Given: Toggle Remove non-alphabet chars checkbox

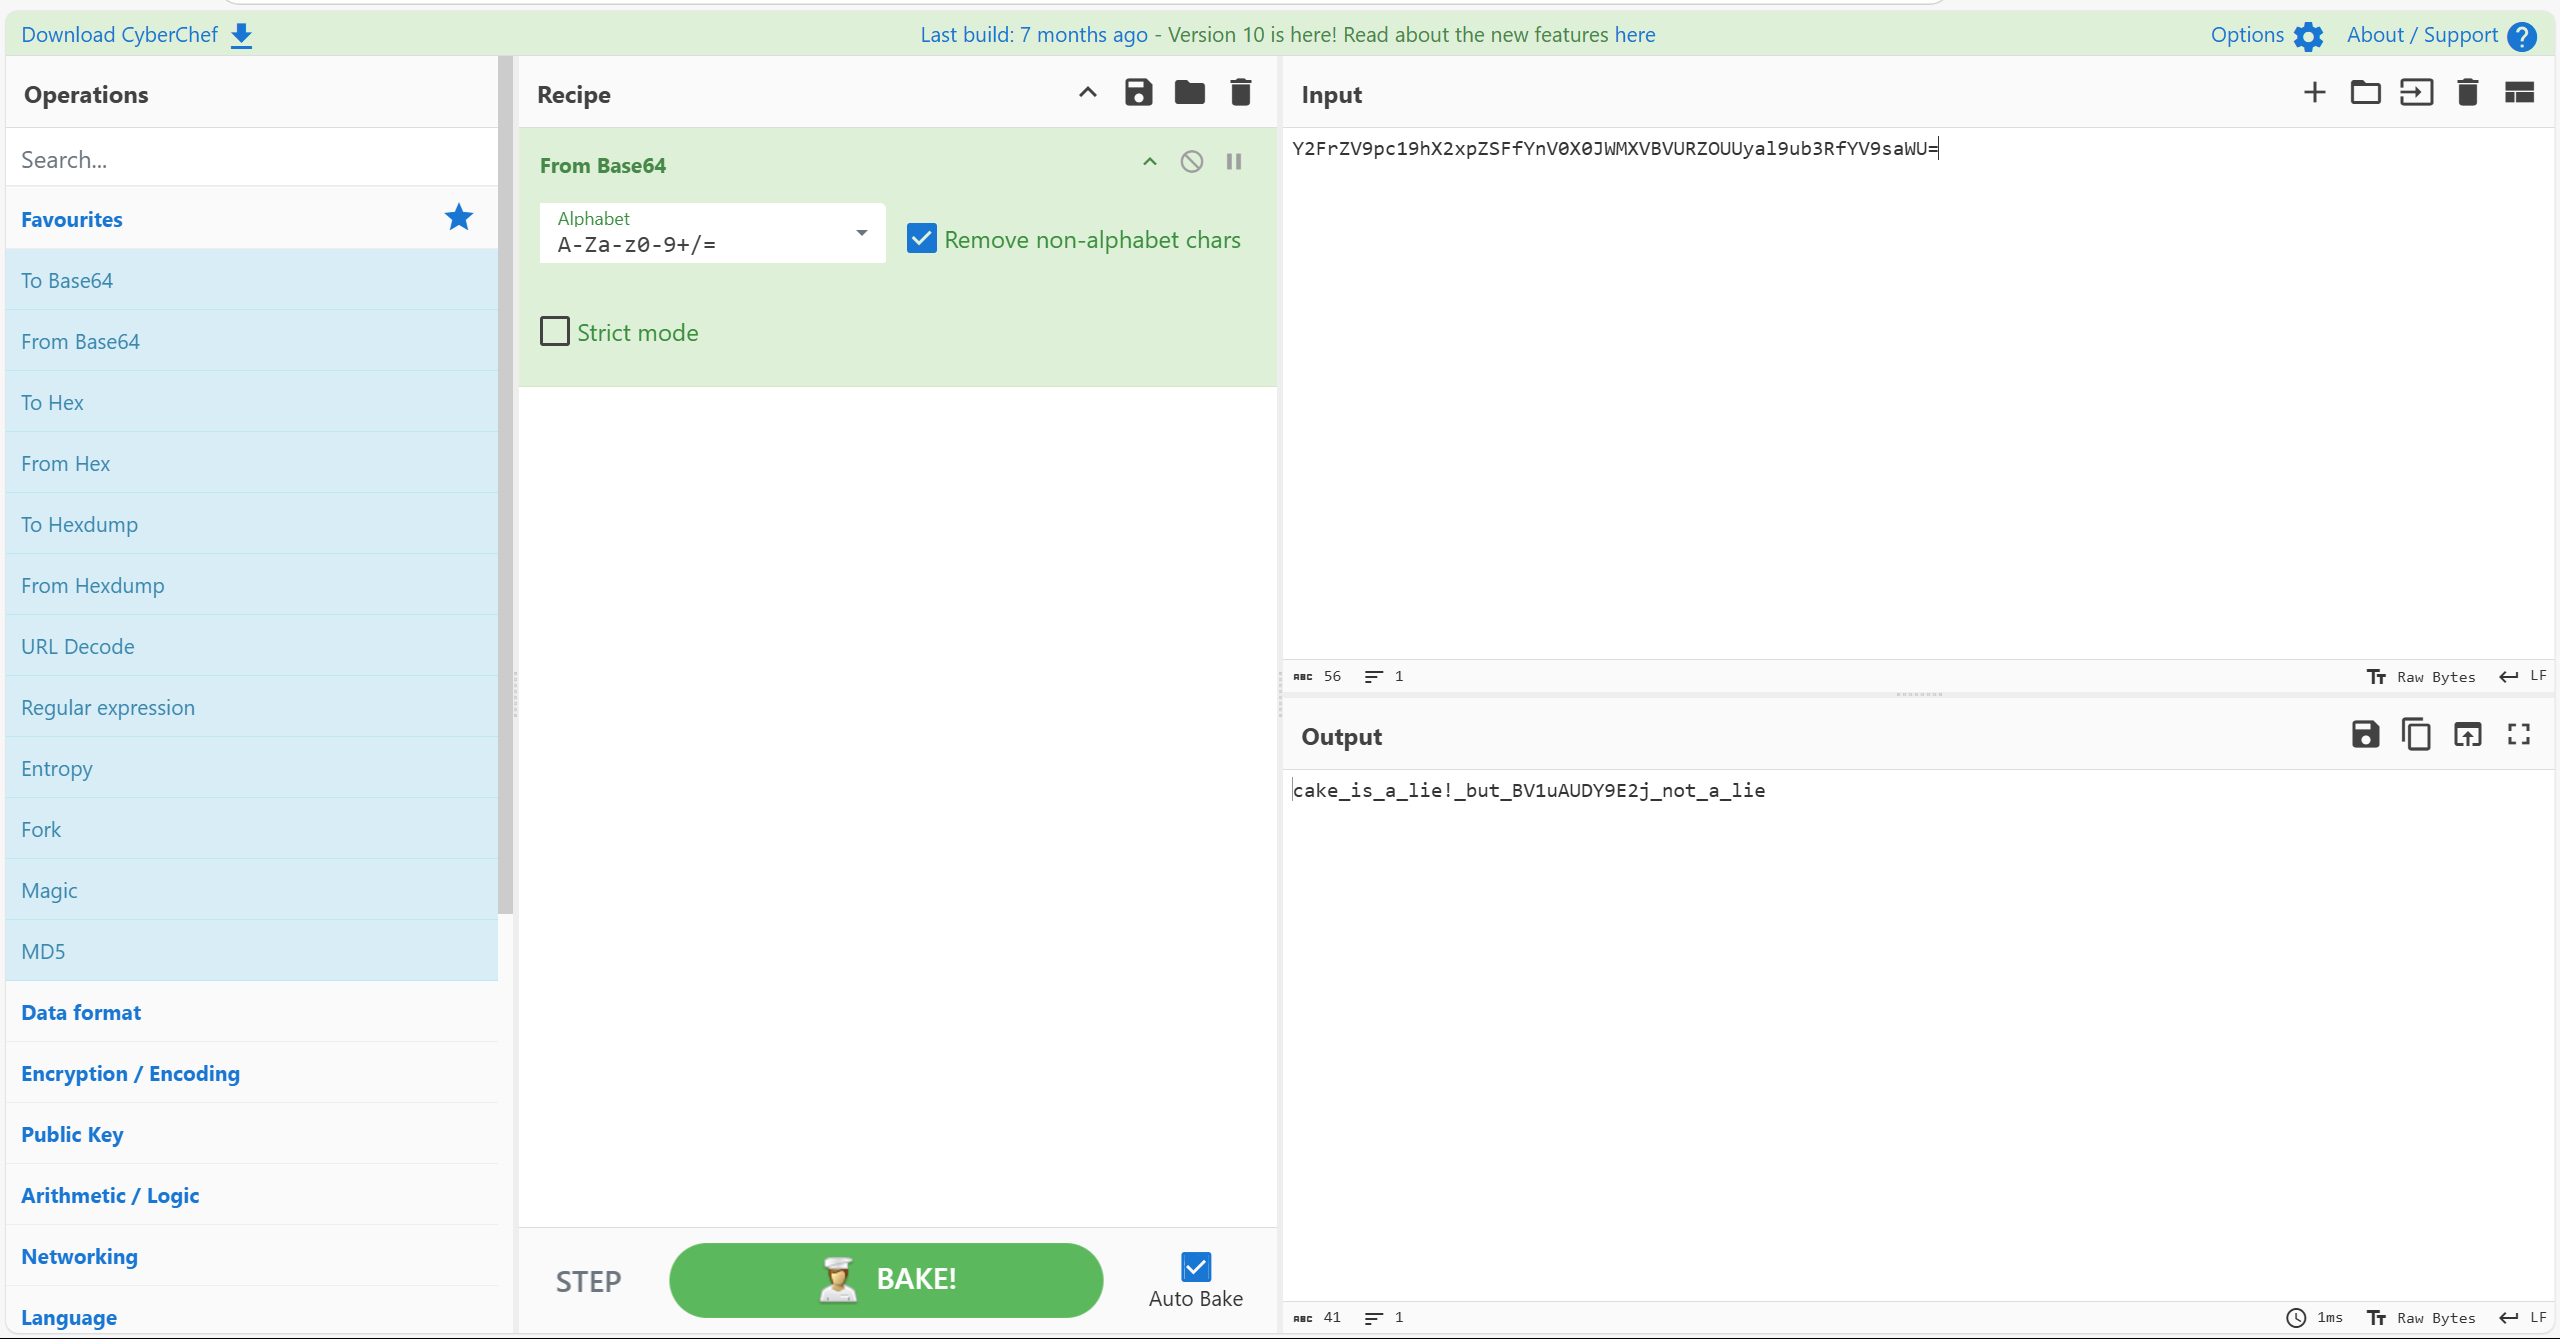Looking at the screenshot, I should [921, 239].
